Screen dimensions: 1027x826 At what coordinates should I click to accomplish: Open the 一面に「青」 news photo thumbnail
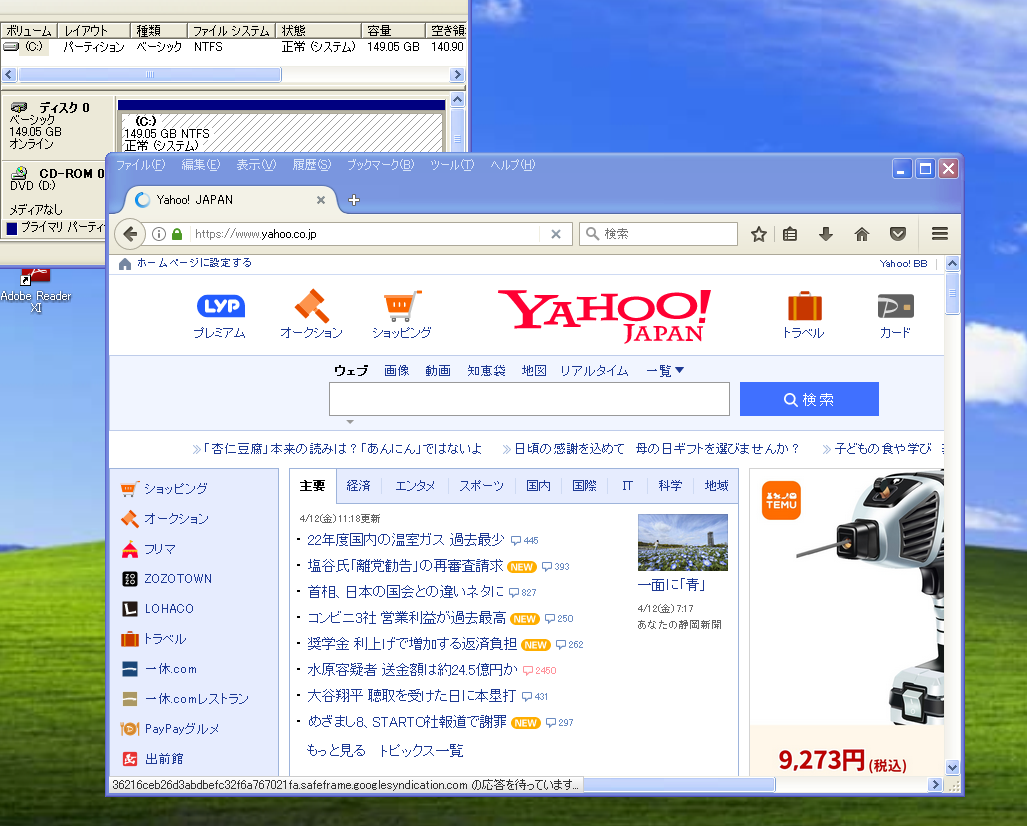click(x=682, y=542)
